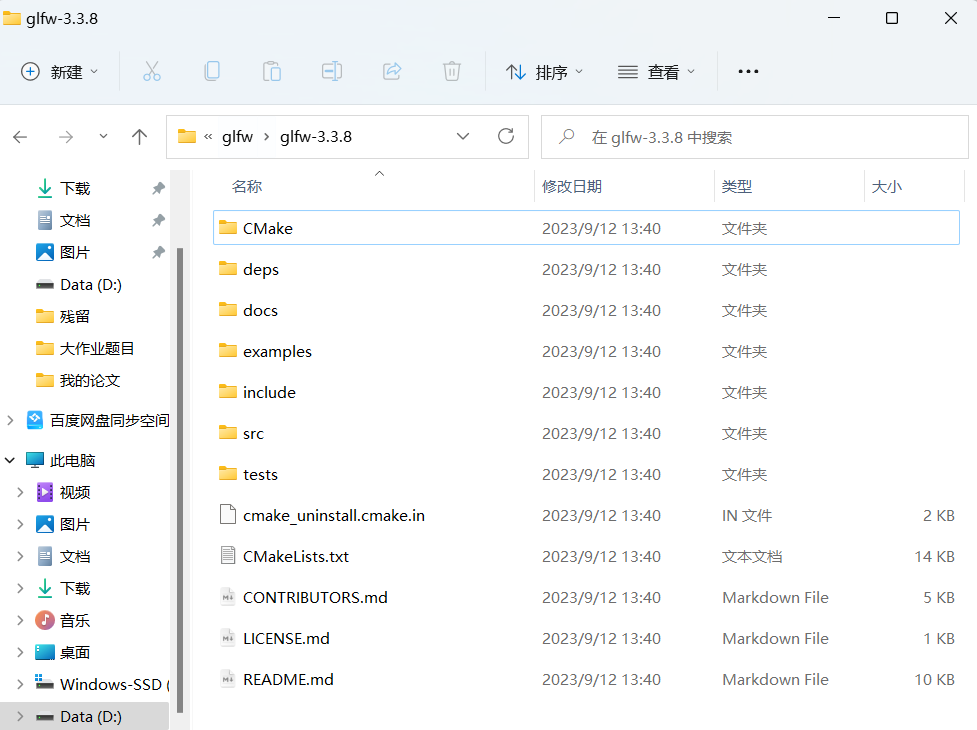This screenshot has width=977, height=730.
Task: Click the Paste clipboard icon
Action: 272,72
